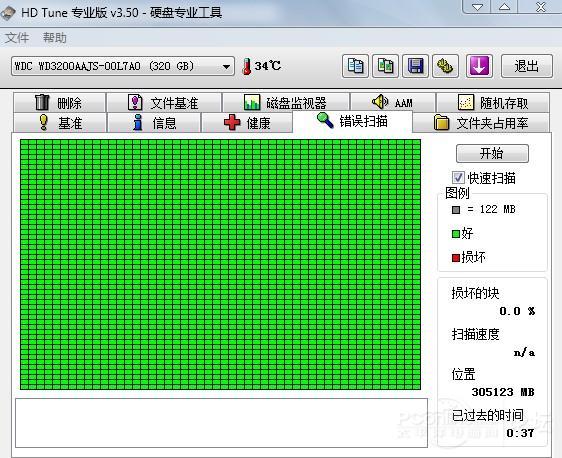This screenshot has height=458, width=562.
Task: Click the HD Tune title bar icon
Action: click(8, 13)
